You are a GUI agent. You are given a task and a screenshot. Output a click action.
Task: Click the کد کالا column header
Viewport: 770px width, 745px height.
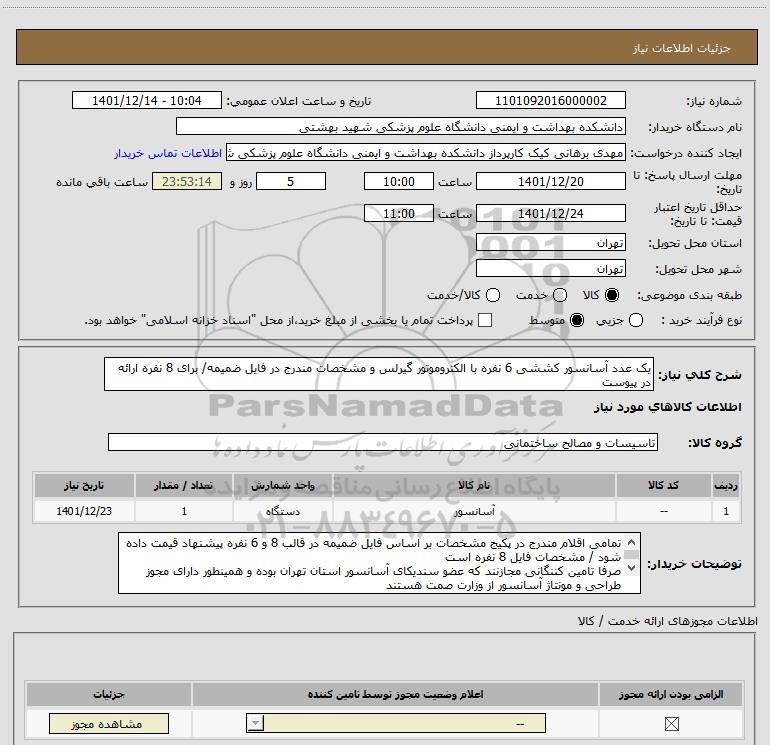[x=663, y=485]
